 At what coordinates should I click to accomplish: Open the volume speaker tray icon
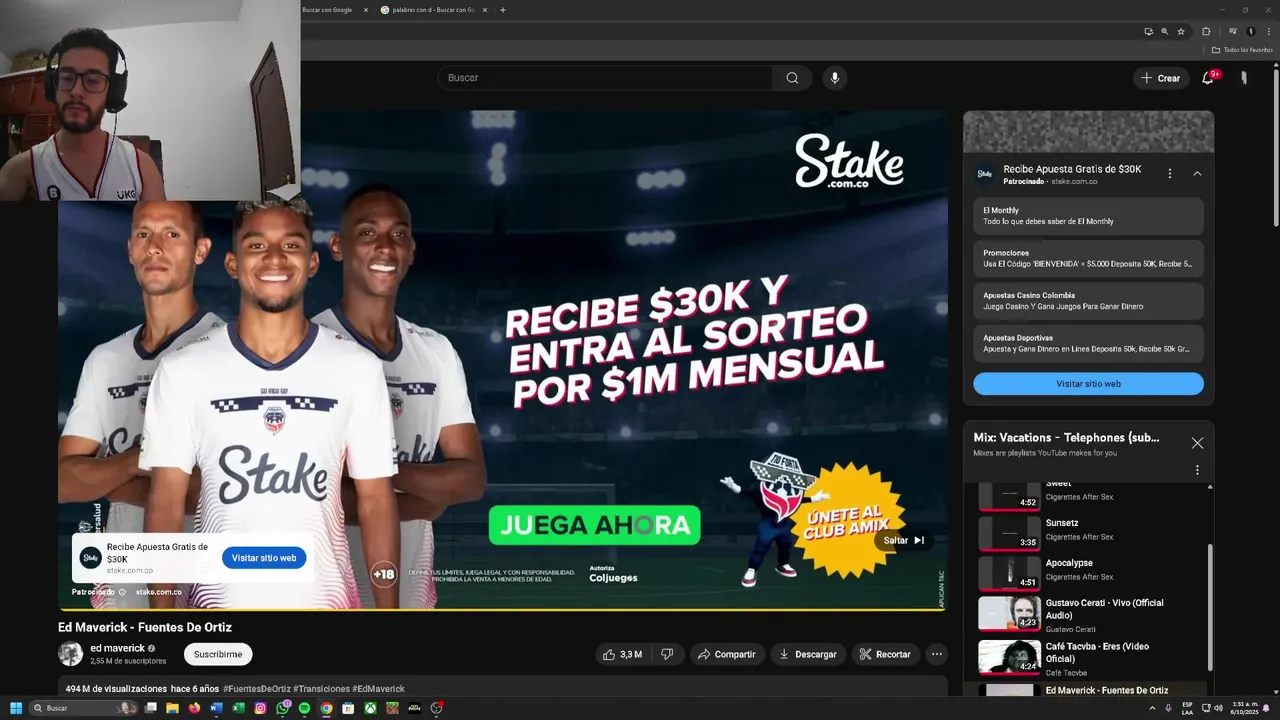1218,708
